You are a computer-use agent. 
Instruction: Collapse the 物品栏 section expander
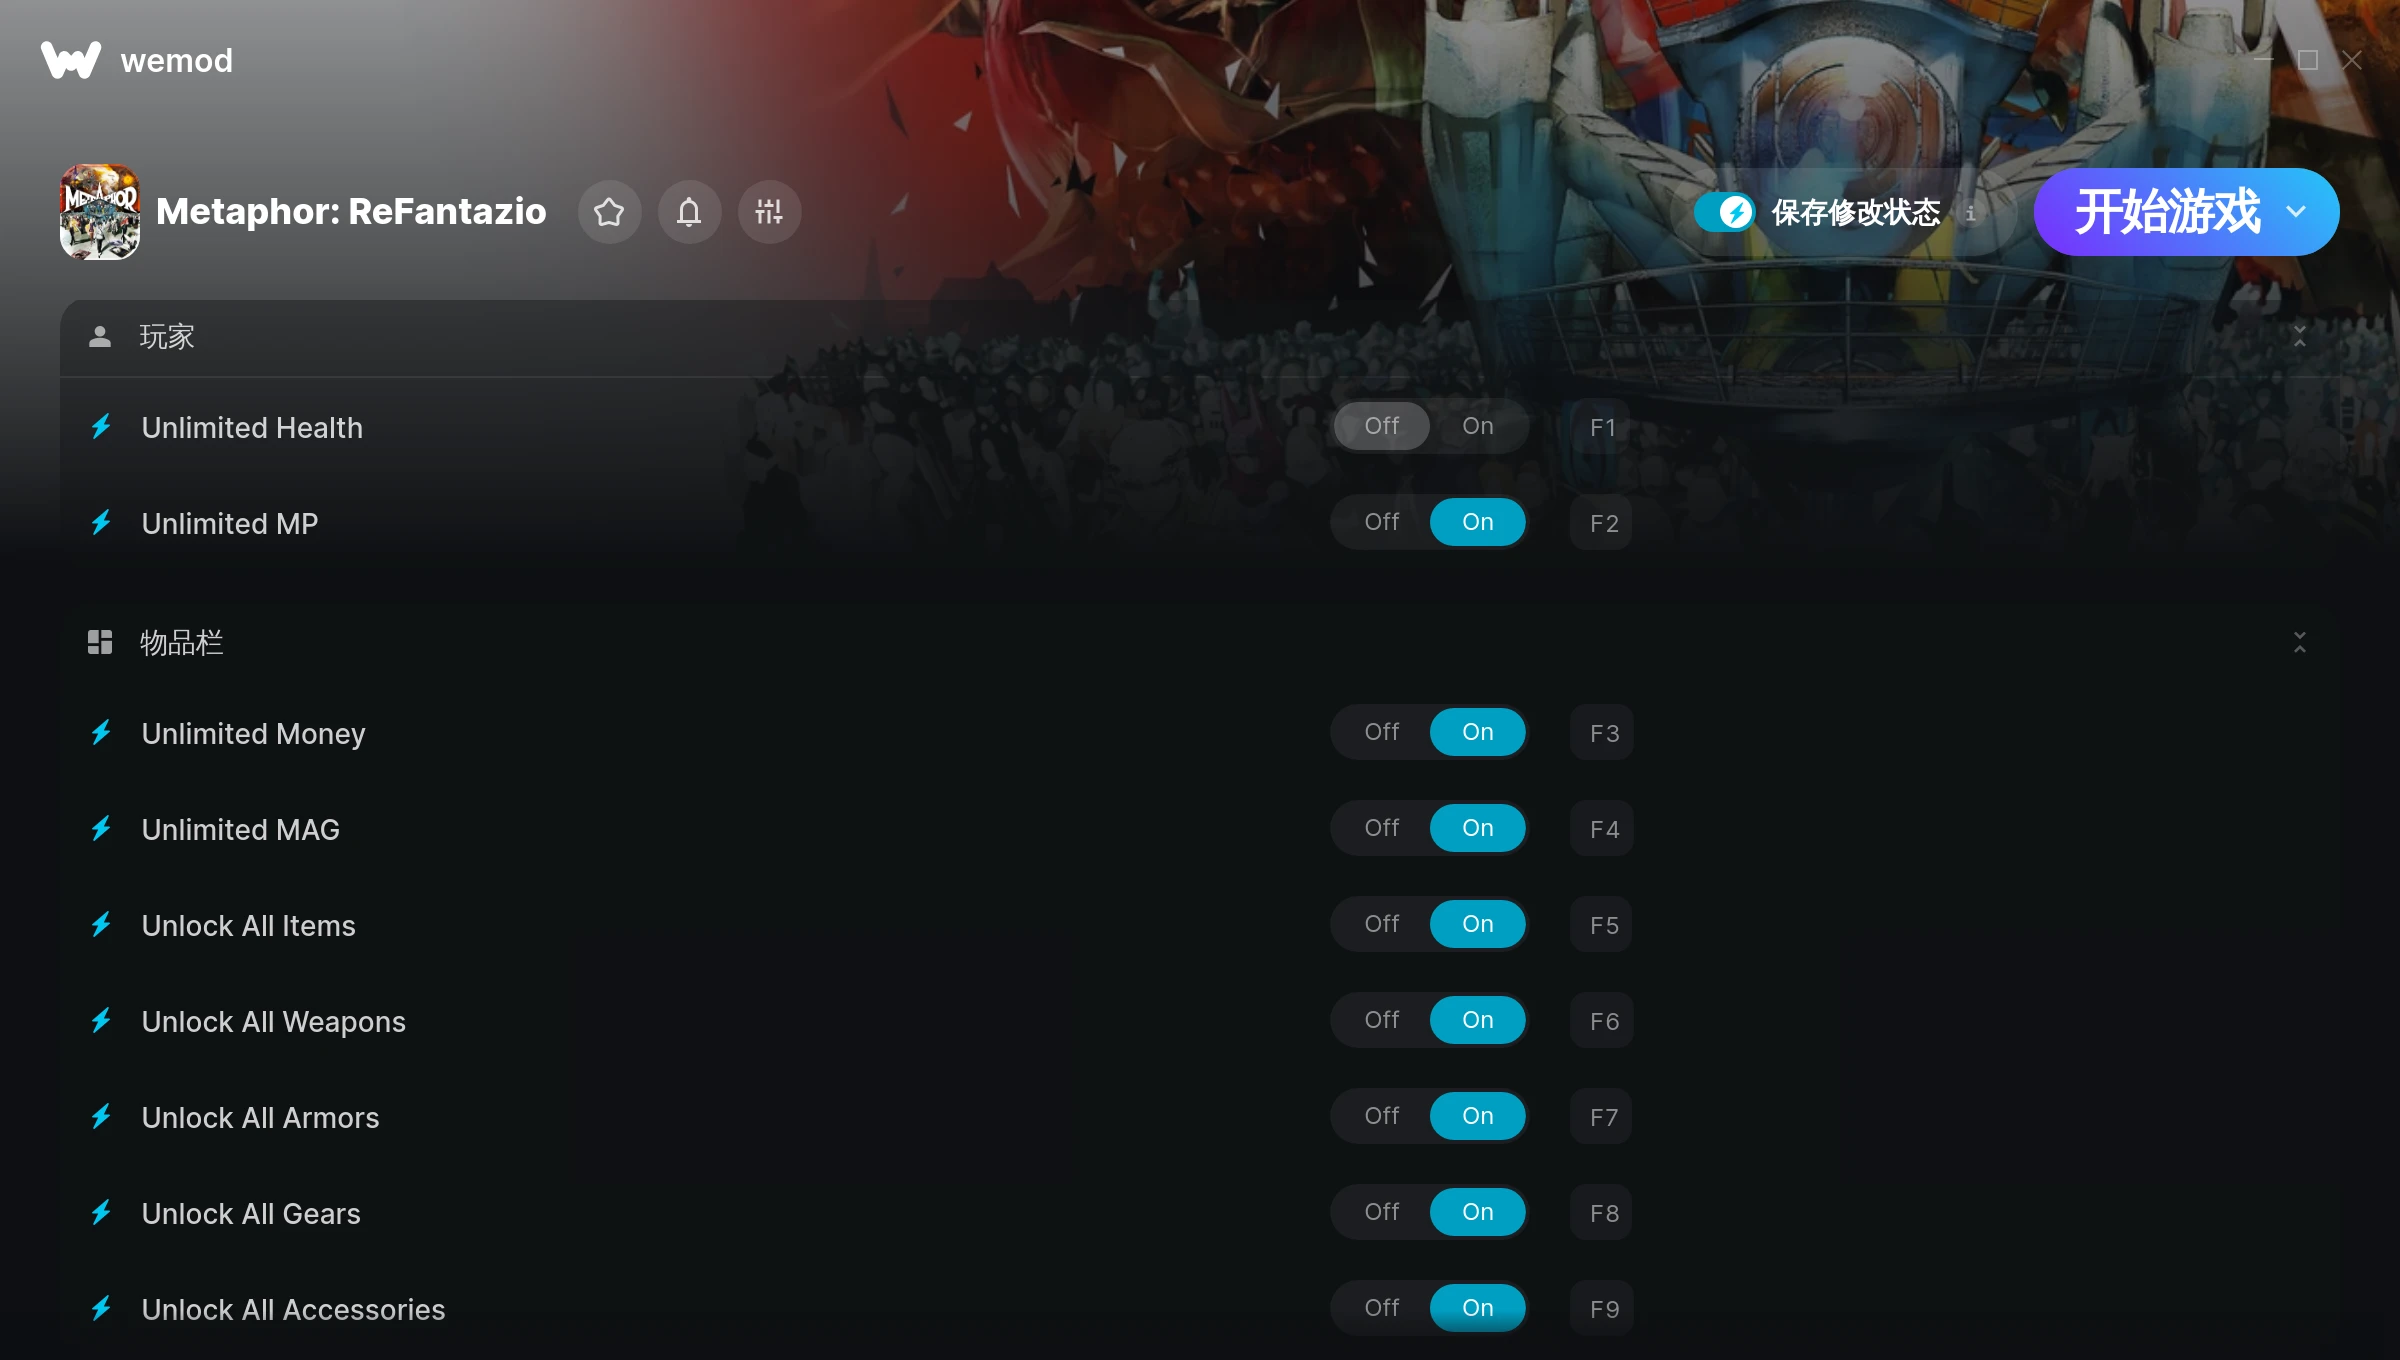(2299, 641)
